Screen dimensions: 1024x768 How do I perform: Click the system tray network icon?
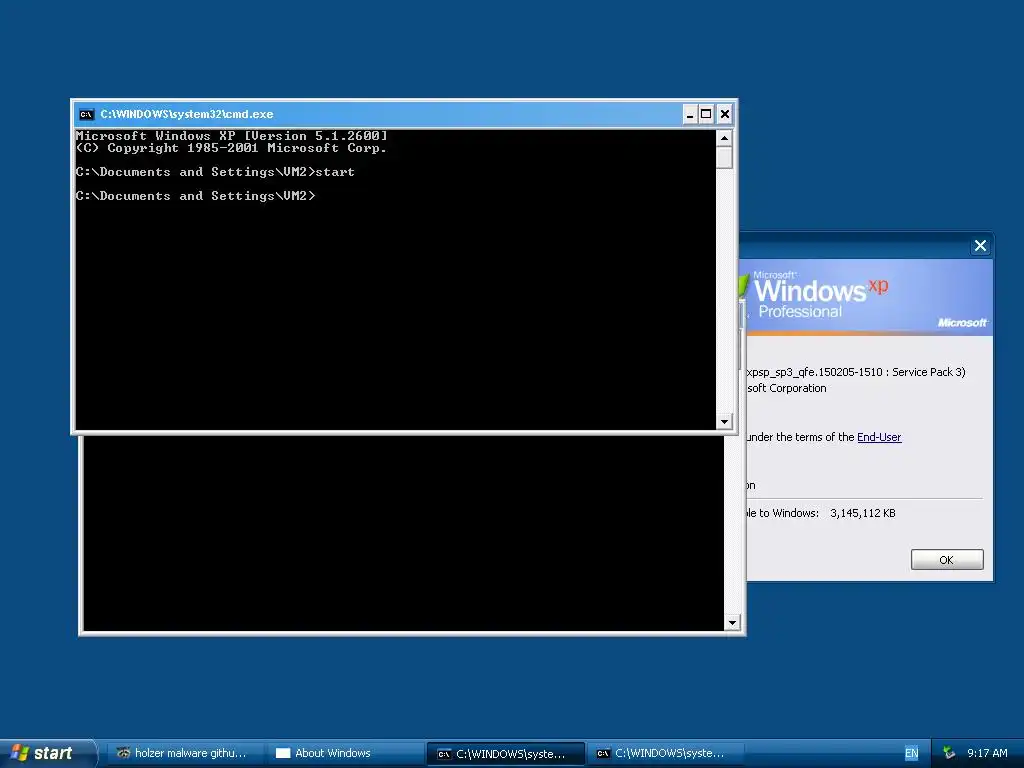click(949, 753)
